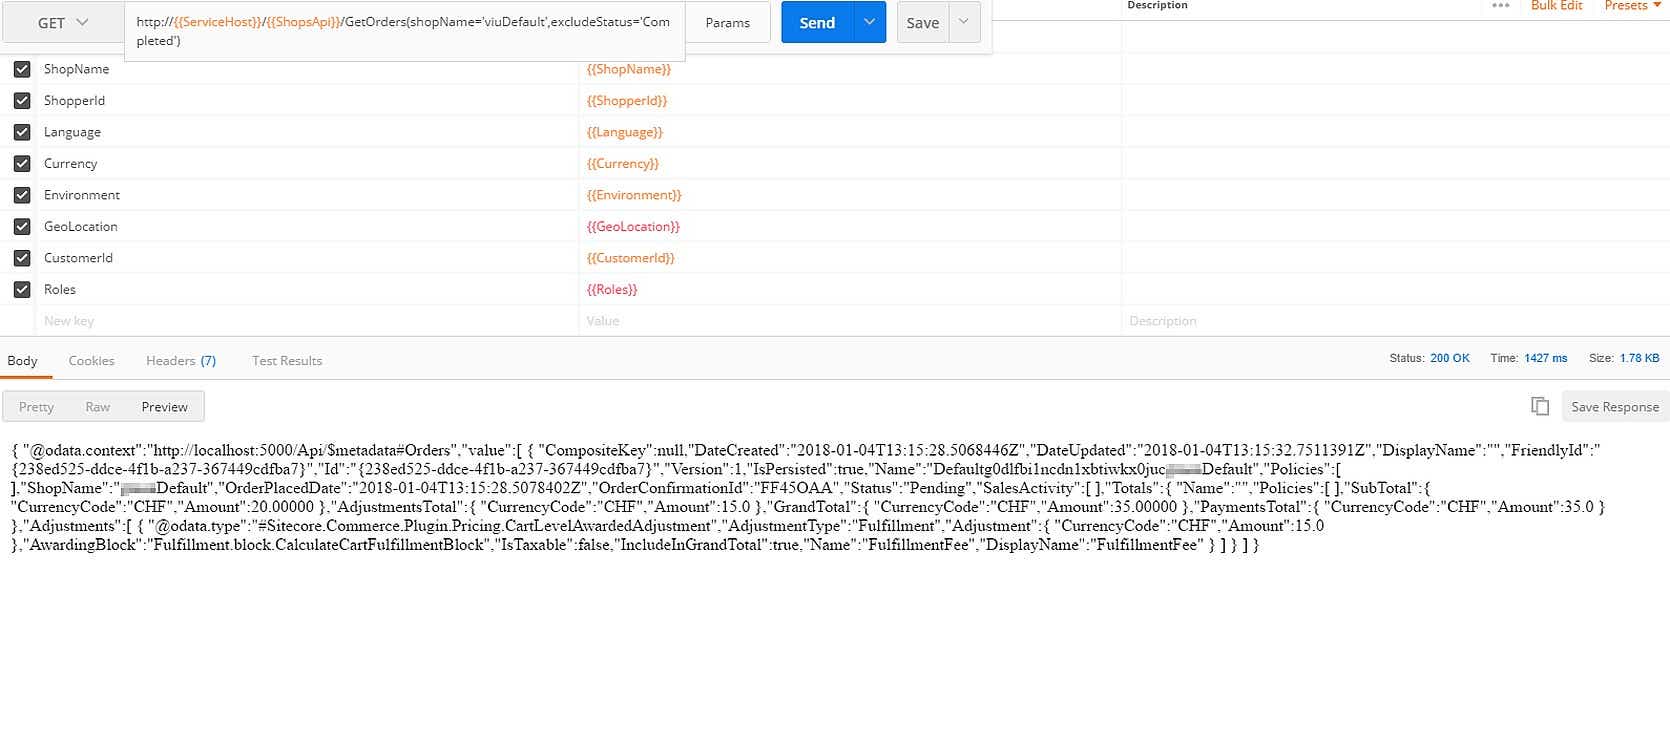Expand the Save options arrow
Image resolution: width=1670 pixels, height=743 pixels.
[x=964, y=22]
